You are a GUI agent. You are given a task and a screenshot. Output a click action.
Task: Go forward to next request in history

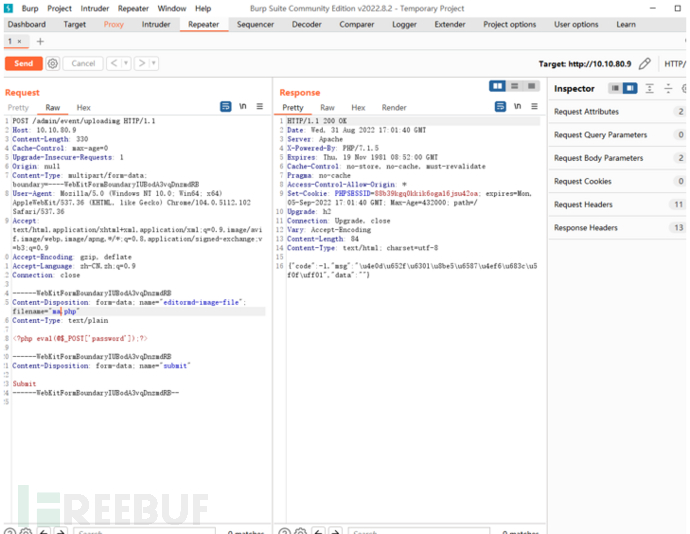coord(142,63)
